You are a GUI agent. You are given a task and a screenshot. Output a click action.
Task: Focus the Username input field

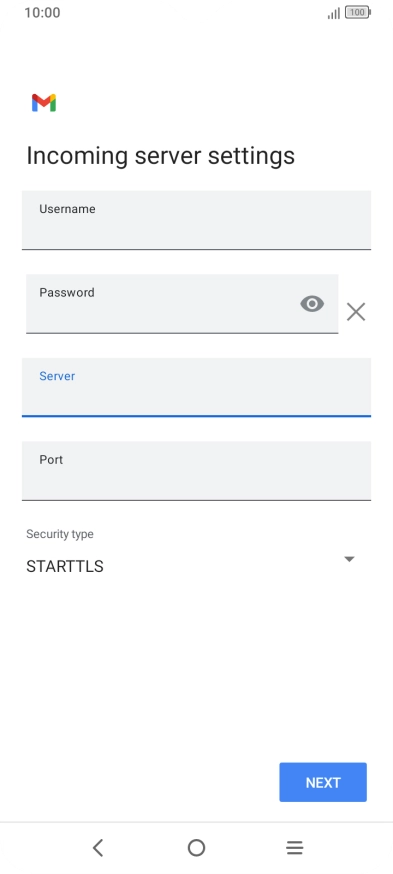coord(196,220)
